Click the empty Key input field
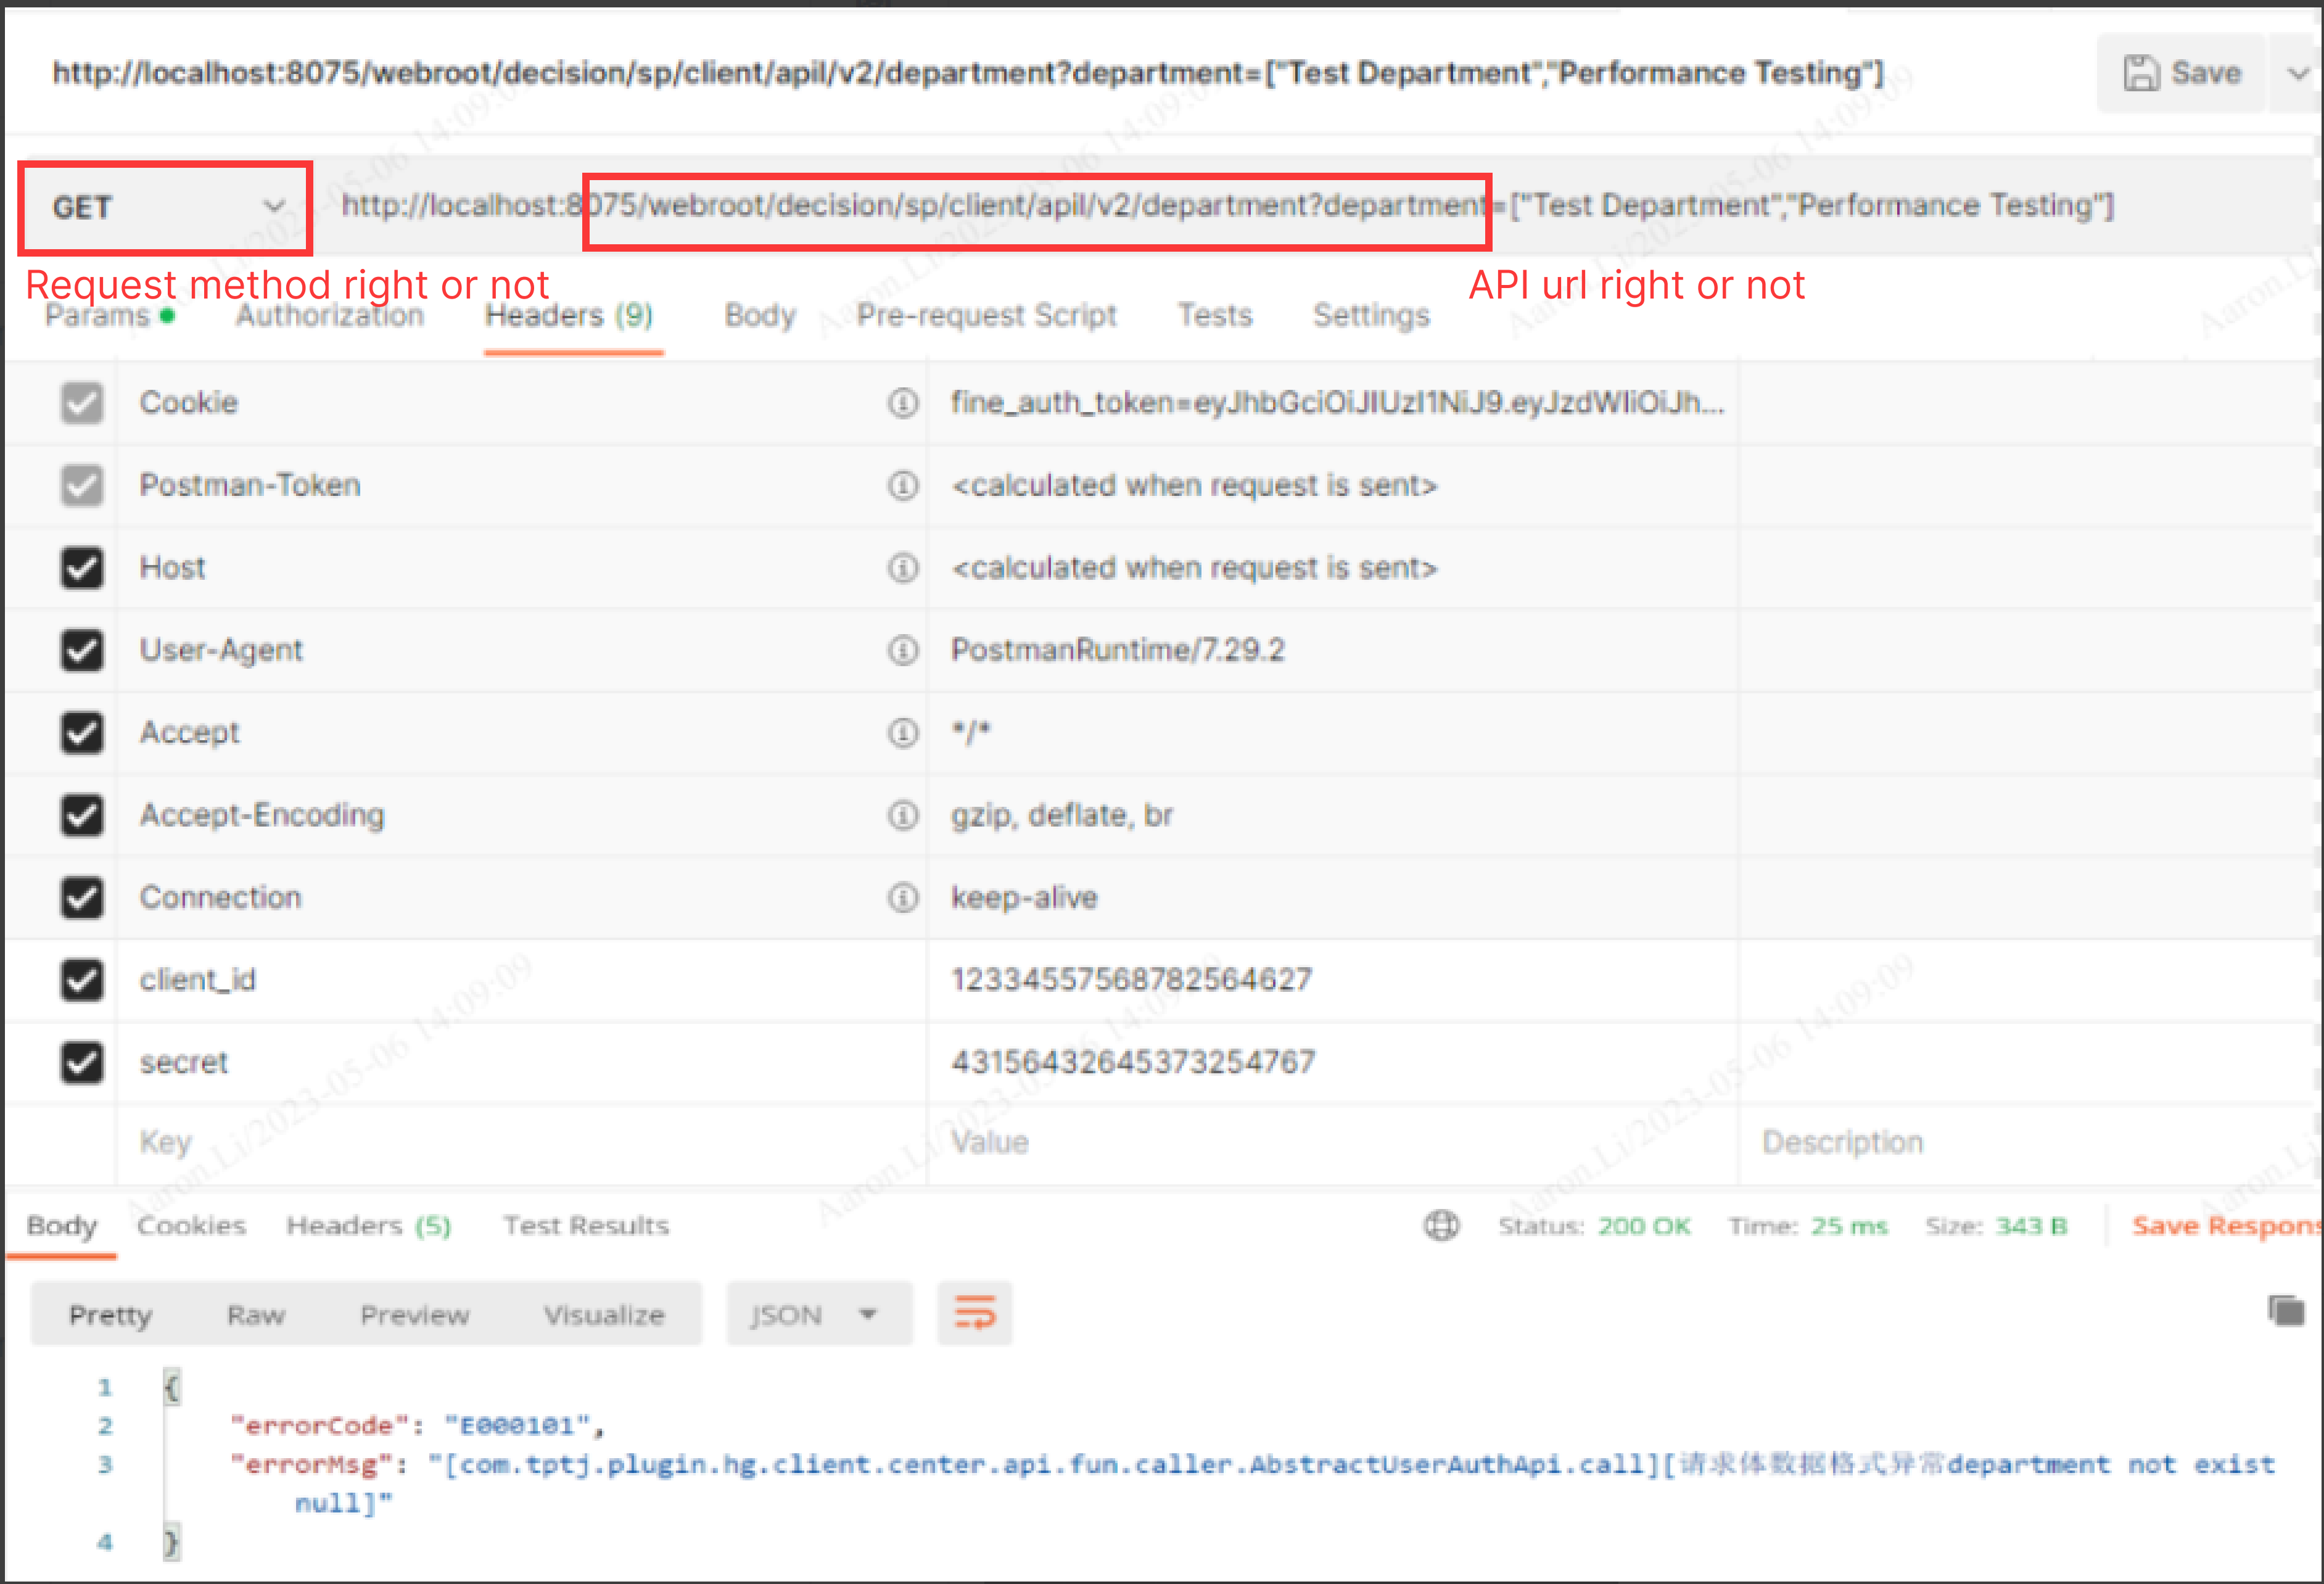 (x=521, y=1143)
